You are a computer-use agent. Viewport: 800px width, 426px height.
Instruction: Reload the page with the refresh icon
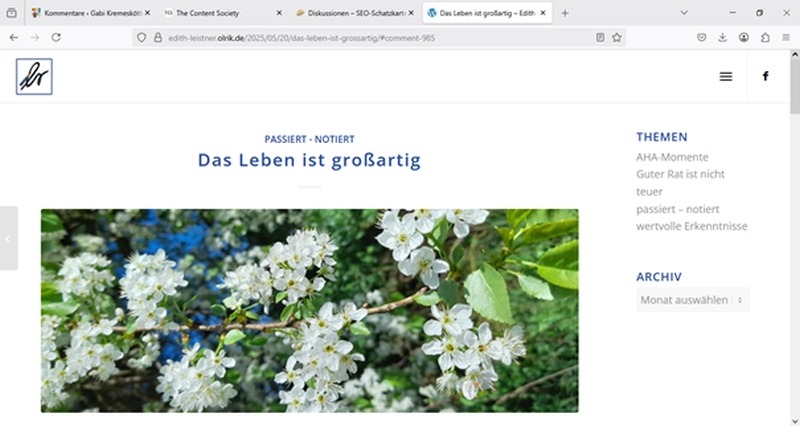coord(56,37)
